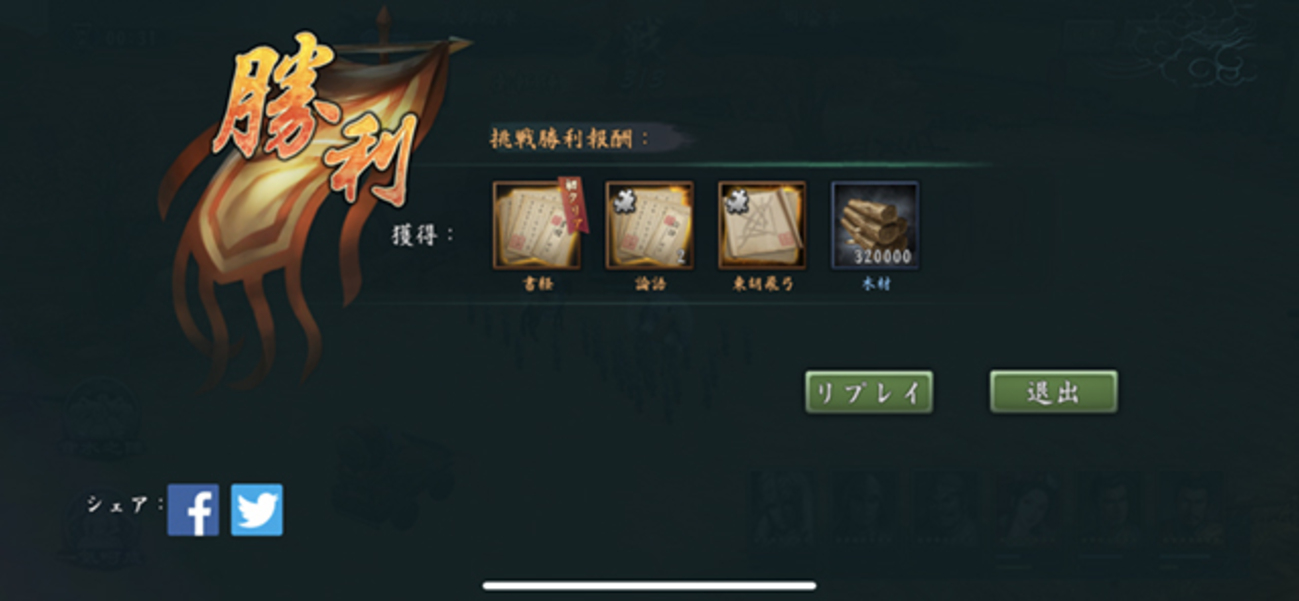Tap the red 初クリア ribbon badge

click(x=575, y=204)
